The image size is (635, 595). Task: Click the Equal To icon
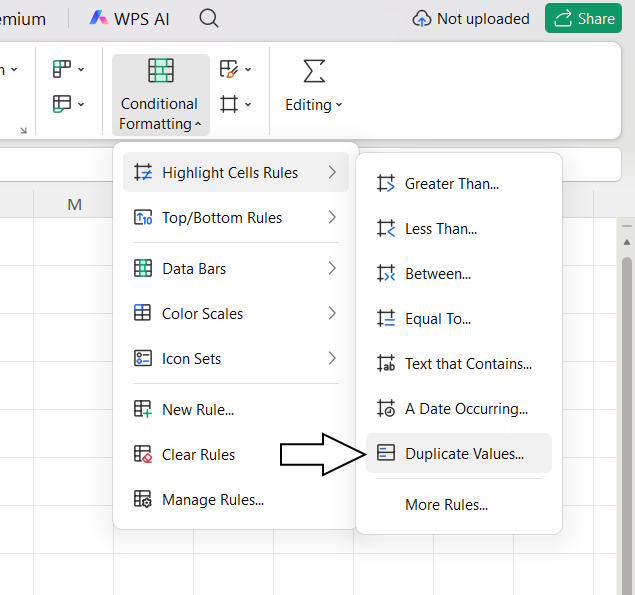386,318
